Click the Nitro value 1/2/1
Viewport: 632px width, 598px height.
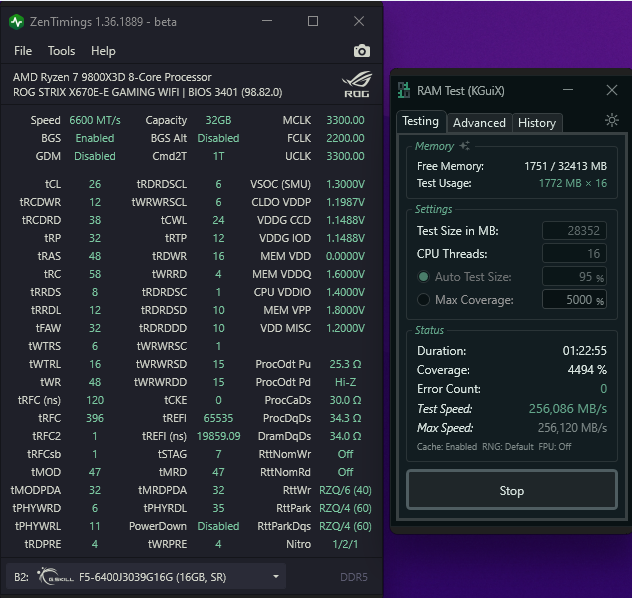pyautogui.click(x=345, y=544)
